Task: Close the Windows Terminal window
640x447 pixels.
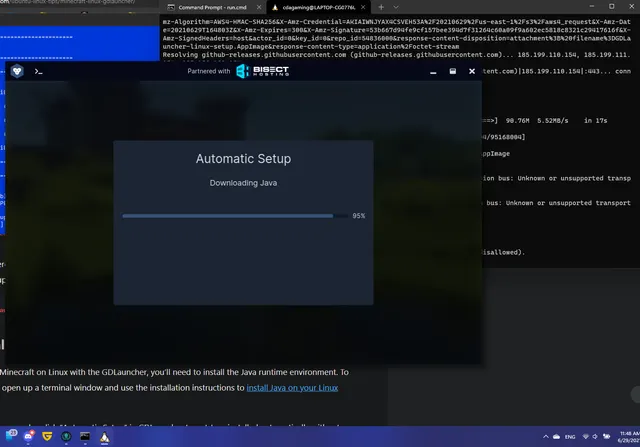Action: pyautogui.click(x=631, y=6)
